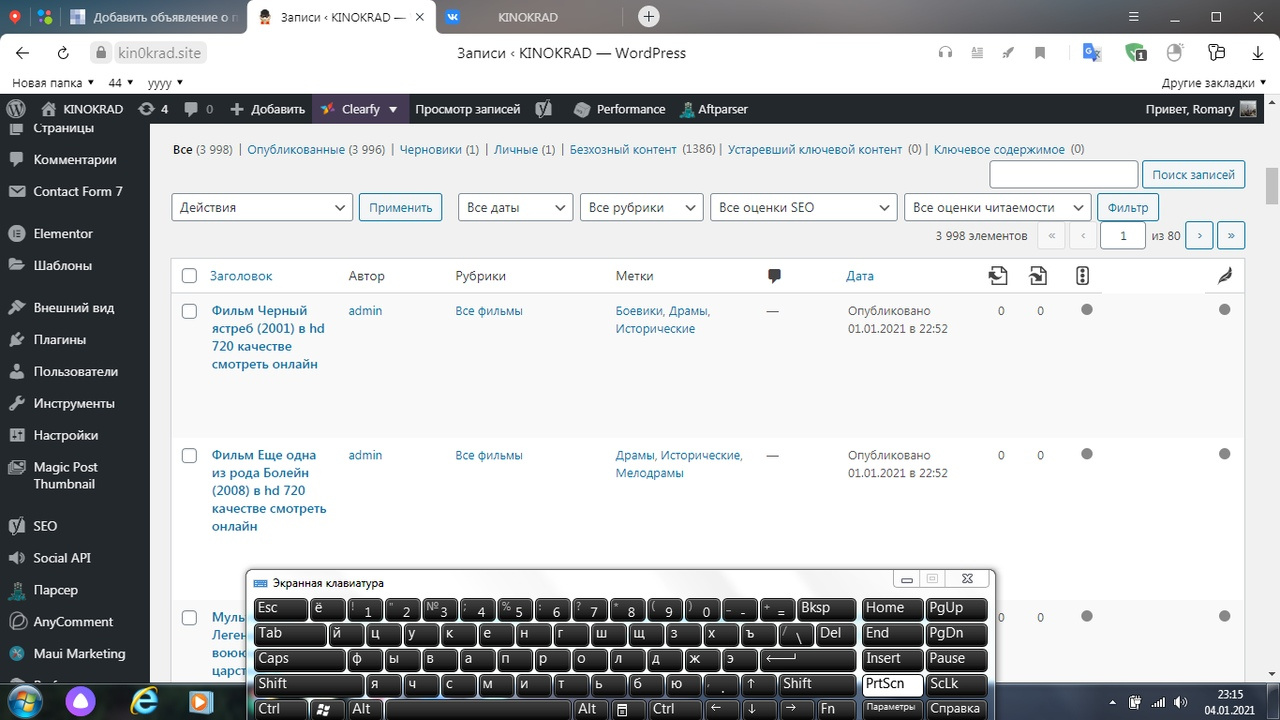Click the current page number field
This screenshot has width=1280, height=720.
click(1123, 235)
